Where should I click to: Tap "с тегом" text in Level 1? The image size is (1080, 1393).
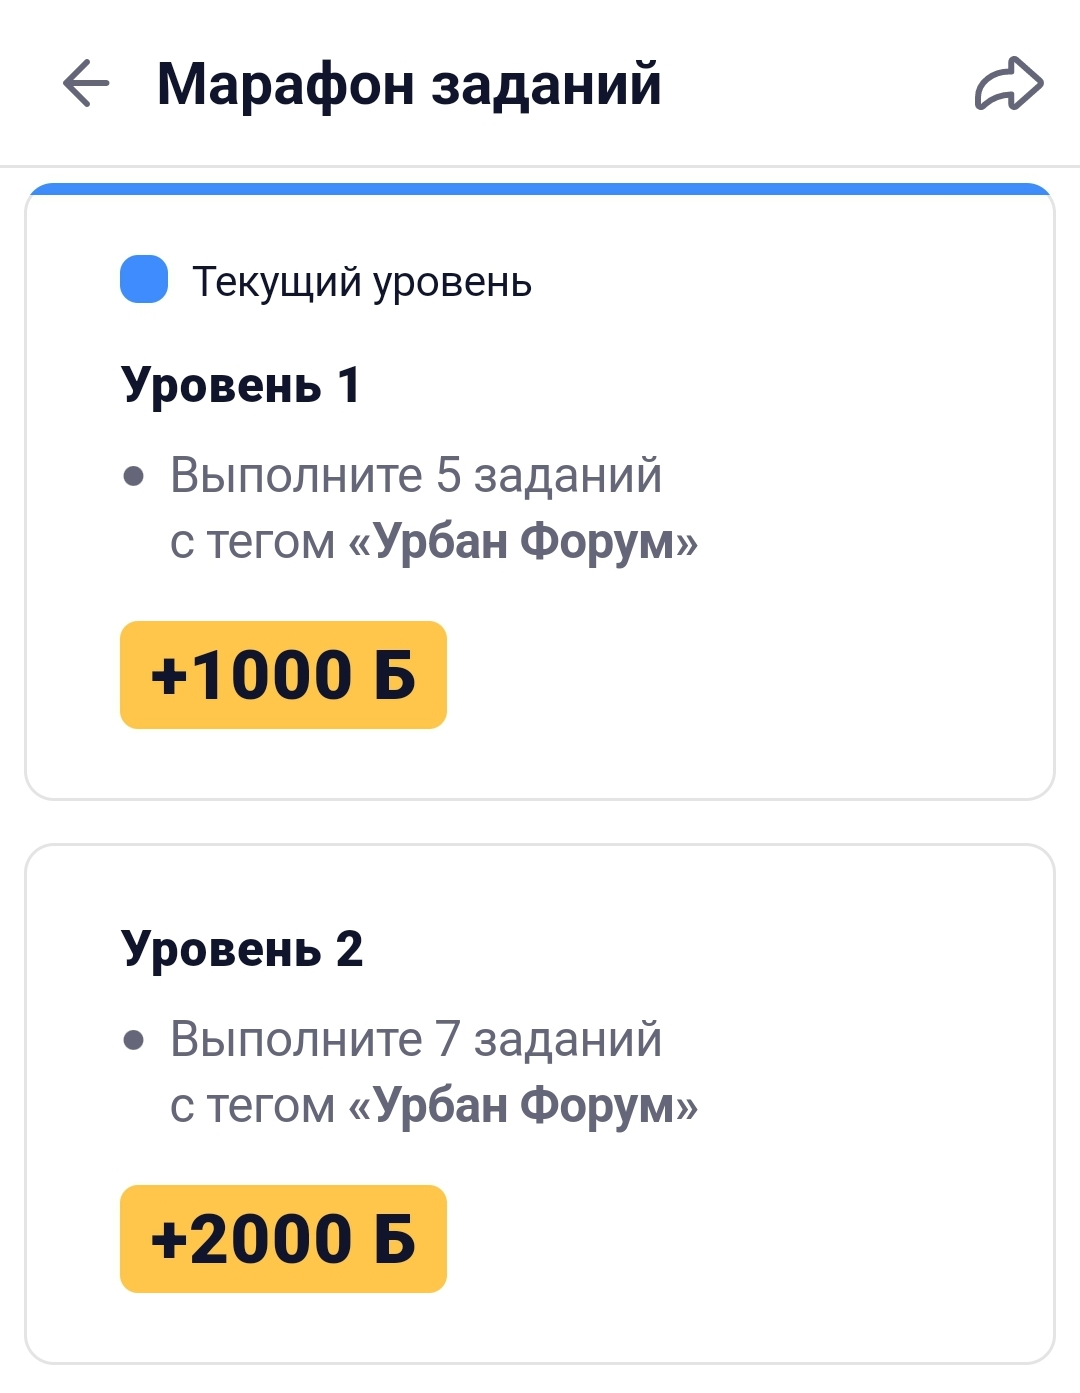pyautogui.click(x=253, y=543)
